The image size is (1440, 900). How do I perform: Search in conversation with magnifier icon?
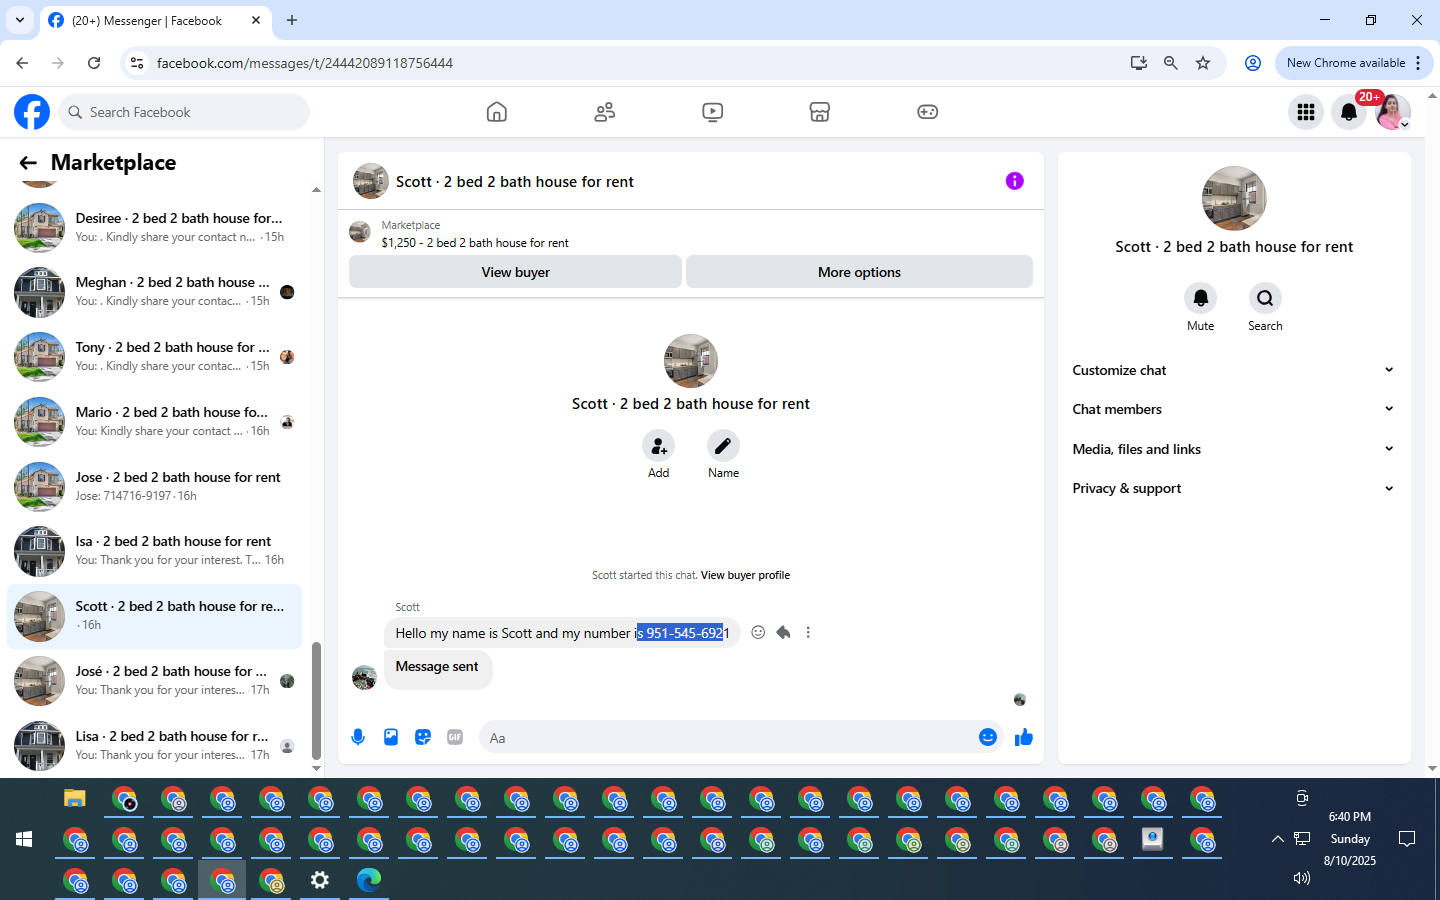pyautogui.click(x=1265, y=298)
